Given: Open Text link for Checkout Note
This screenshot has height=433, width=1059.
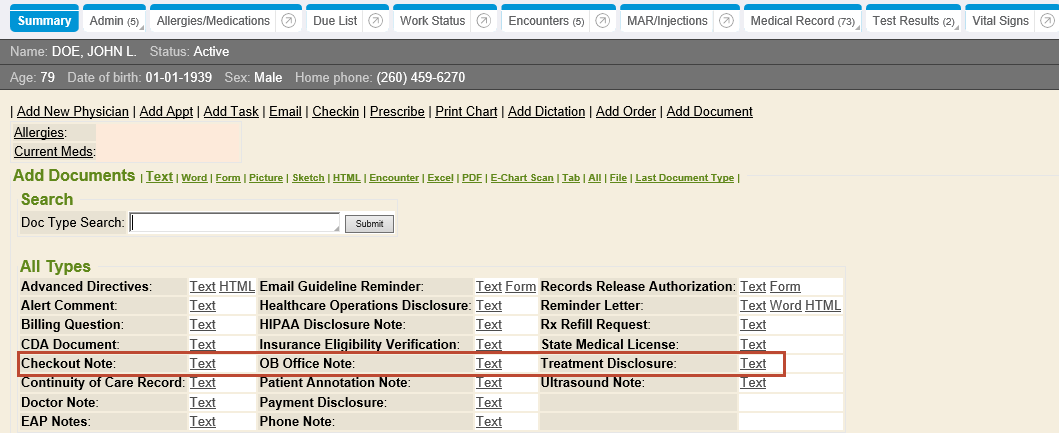Looking at the screenshot, I should 202,363.
